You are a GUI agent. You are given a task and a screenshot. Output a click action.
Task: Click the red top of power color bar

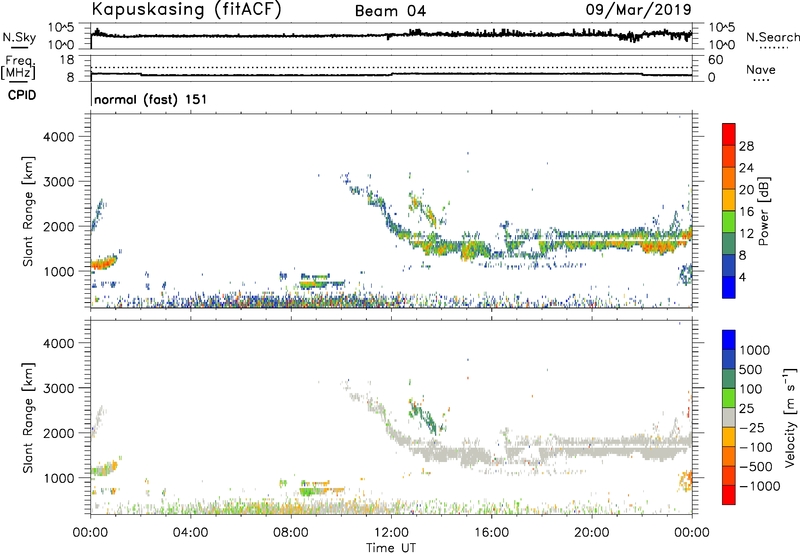point(729,132)
